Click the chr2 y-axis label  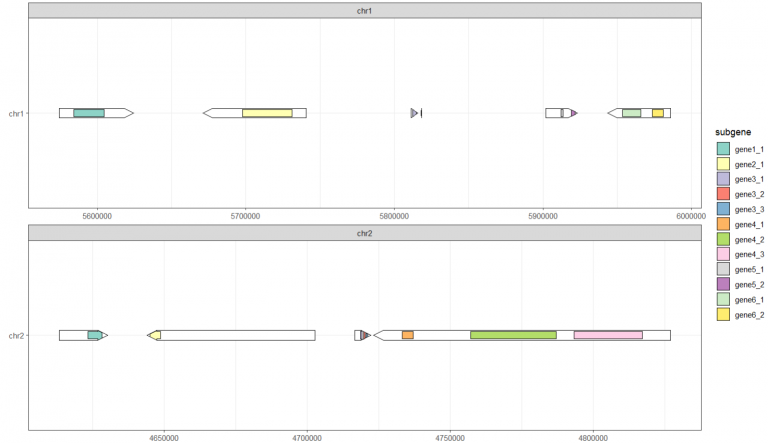(16, 335)
